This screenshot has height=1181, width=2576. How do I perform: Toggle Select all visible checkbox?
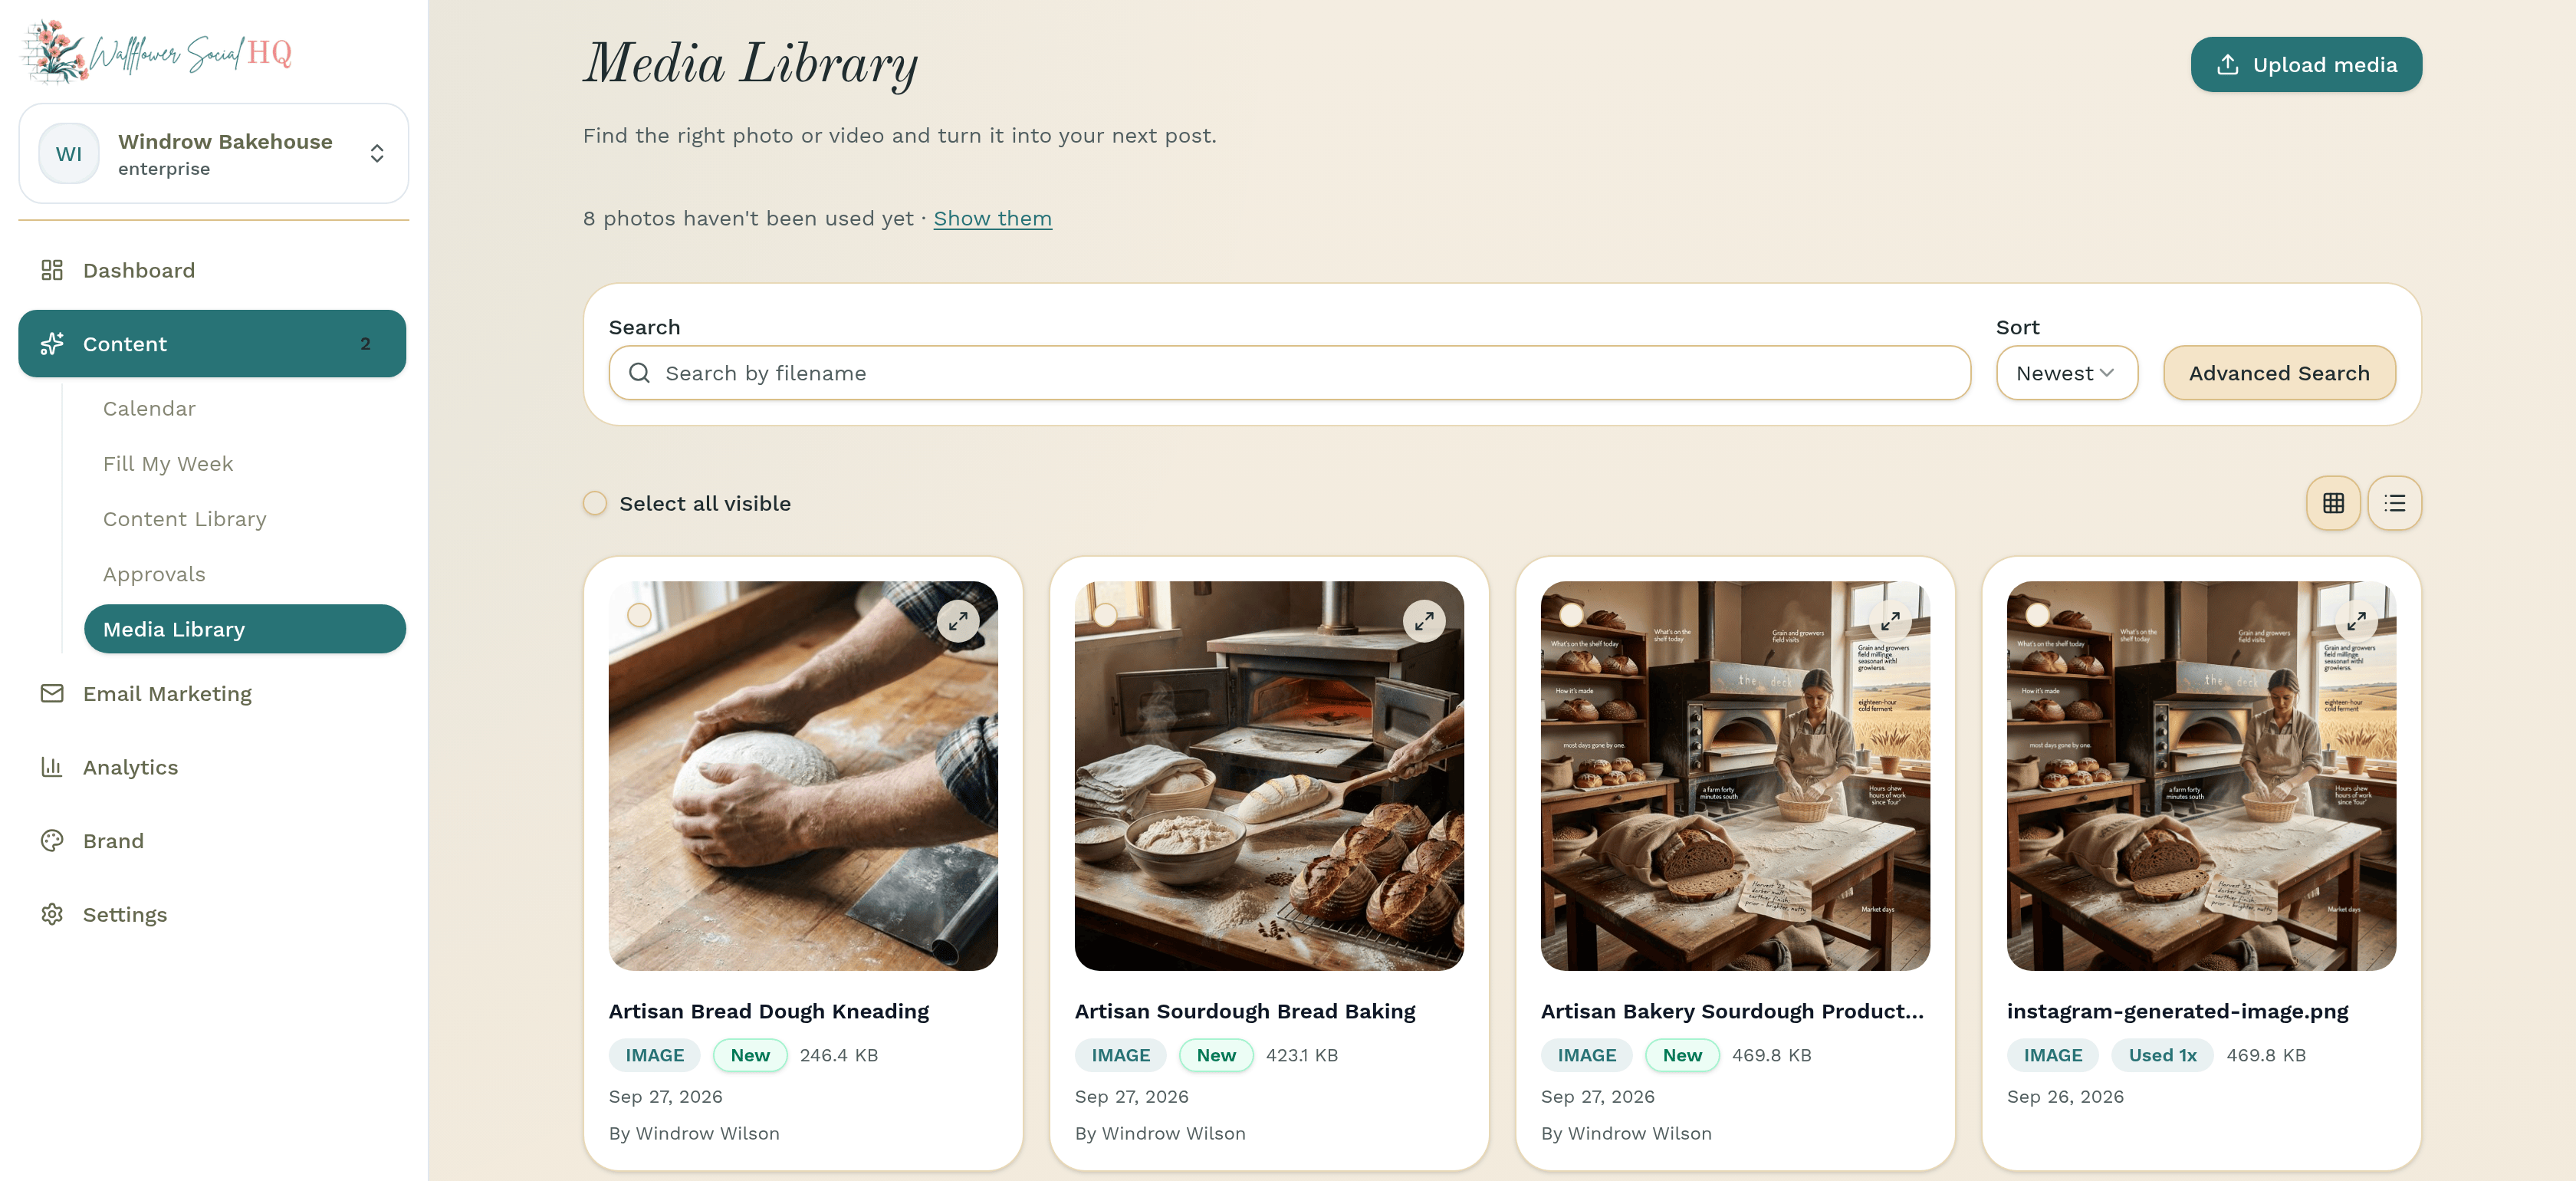595,503
